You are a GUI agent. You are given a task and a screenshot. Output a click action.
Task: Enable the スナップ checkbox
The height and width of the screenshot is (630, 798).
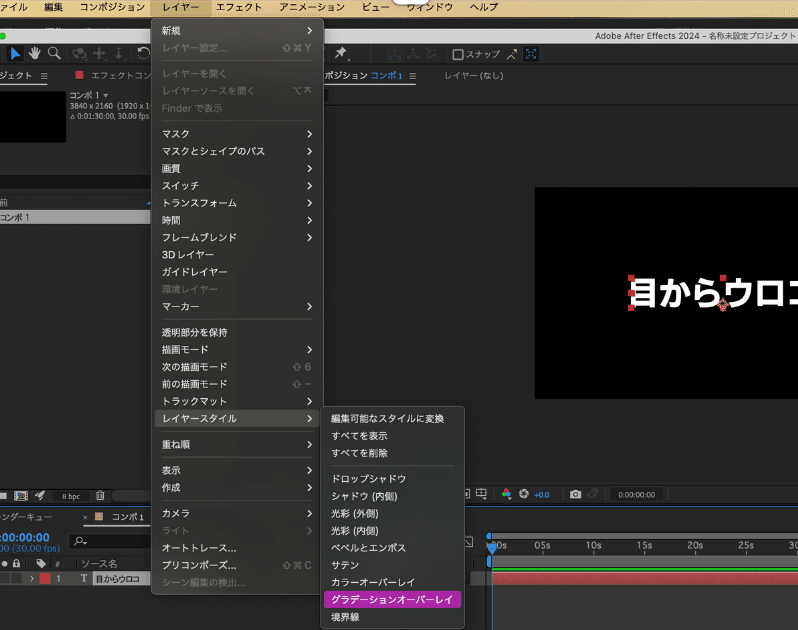tap(458, 54)
